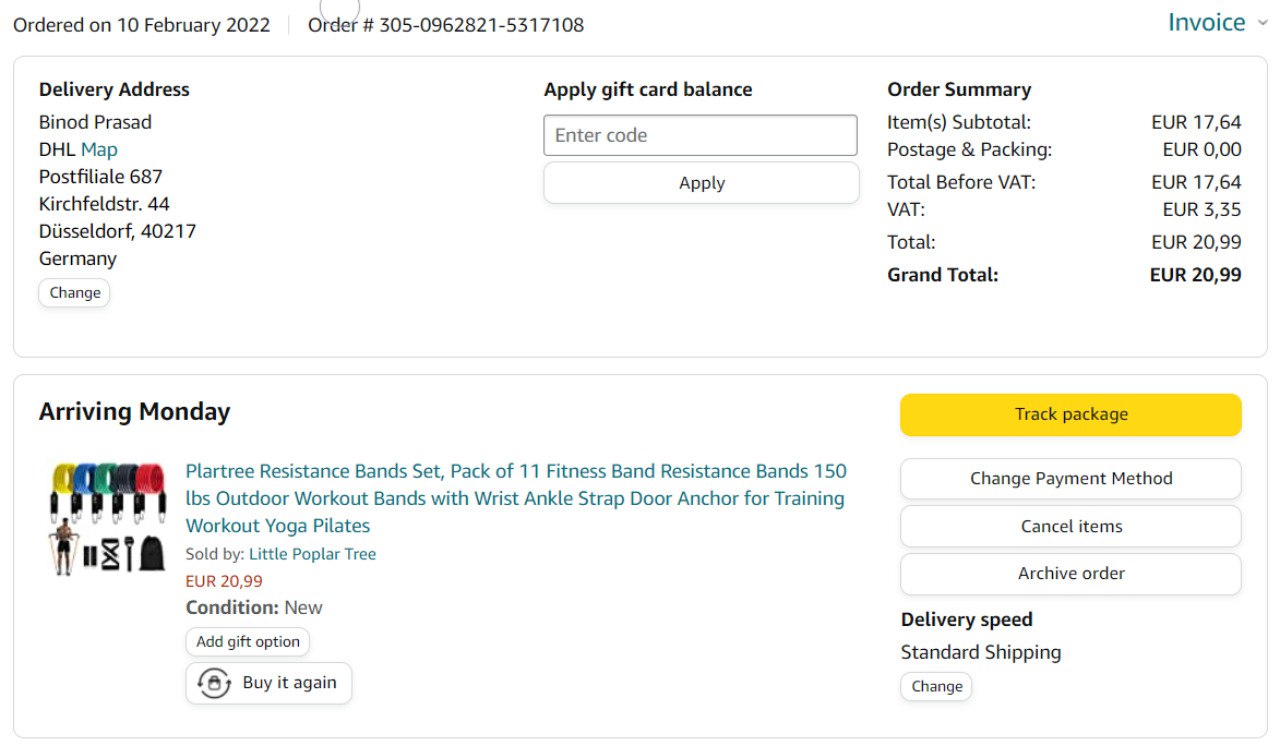Expand the Invoice dropdown chevron

[1262, 23]
